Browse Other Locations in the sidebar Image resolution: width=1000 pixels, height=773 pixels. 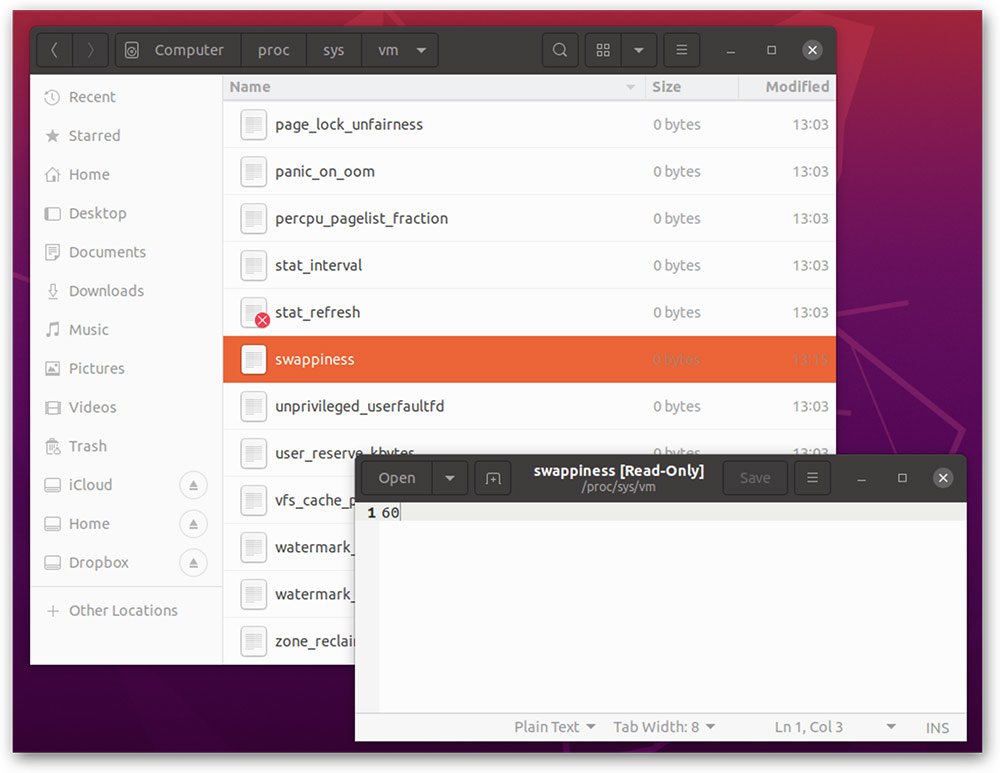(121, 610)
